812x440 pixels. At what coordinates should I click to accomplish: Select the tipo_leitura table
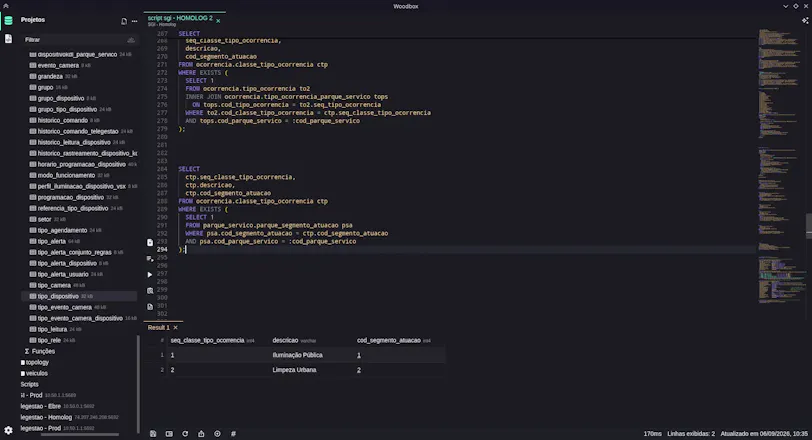point(52,330)
